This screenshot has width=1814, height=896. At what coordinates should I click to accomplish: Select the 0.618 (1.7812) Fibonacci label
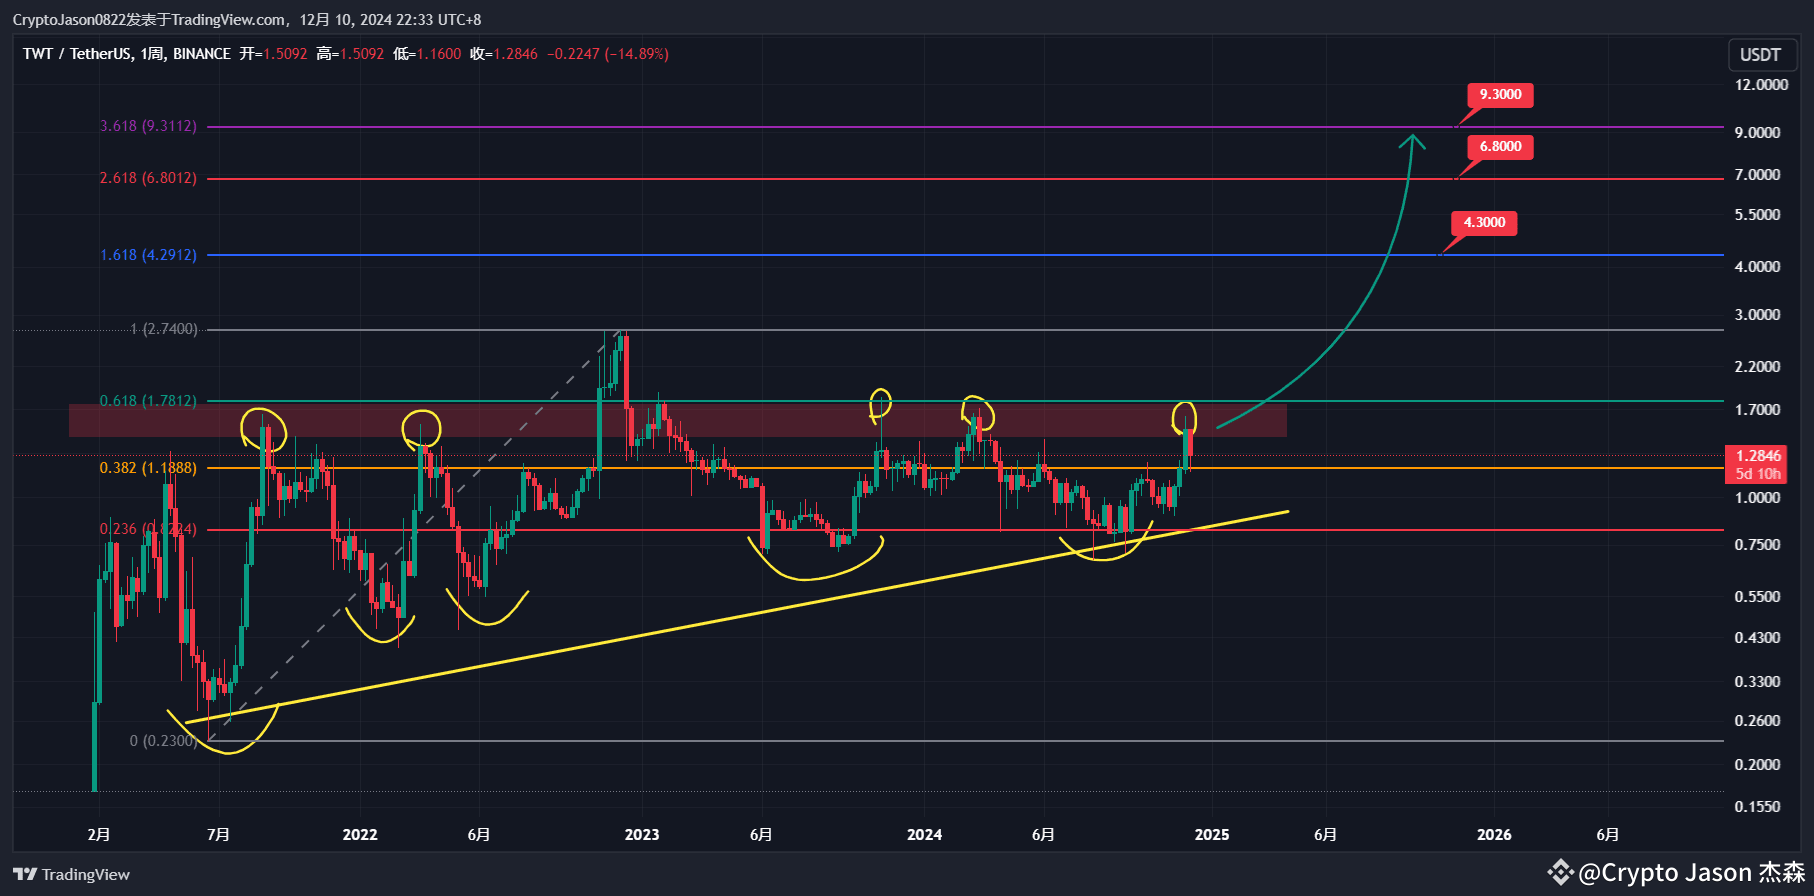pos(148,401)
